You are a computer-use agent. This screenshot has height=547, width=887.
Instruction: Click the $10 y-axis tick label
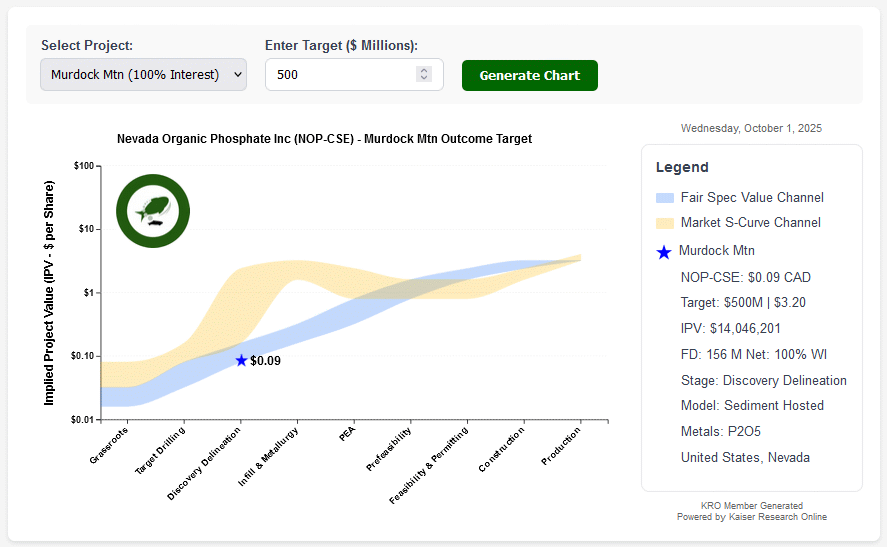click(86, 229)
